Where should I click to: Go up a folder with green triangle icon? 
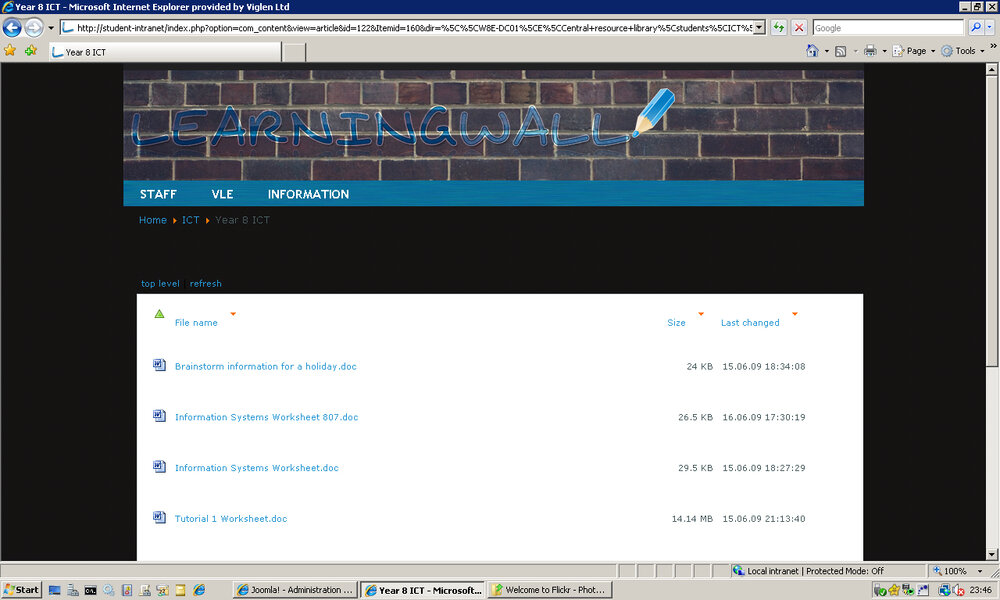pos(159,314)
